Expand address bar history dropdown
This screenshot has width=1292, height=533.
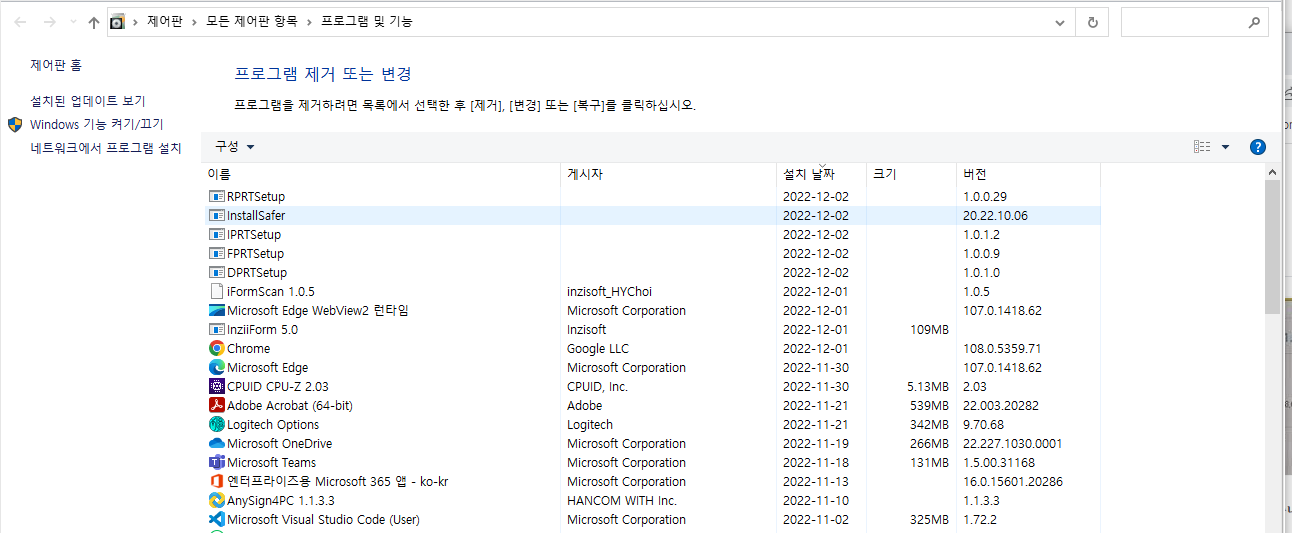(1061, 22)
